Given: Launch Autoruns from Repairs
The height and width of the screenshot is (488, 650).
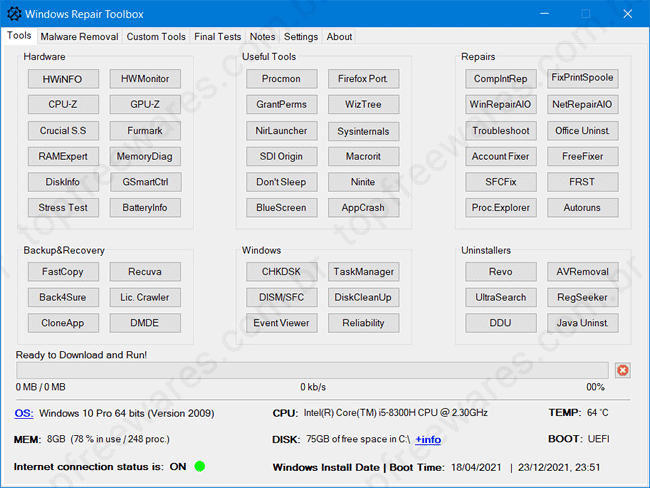Looking at the screenshot, I should [582, 208].
